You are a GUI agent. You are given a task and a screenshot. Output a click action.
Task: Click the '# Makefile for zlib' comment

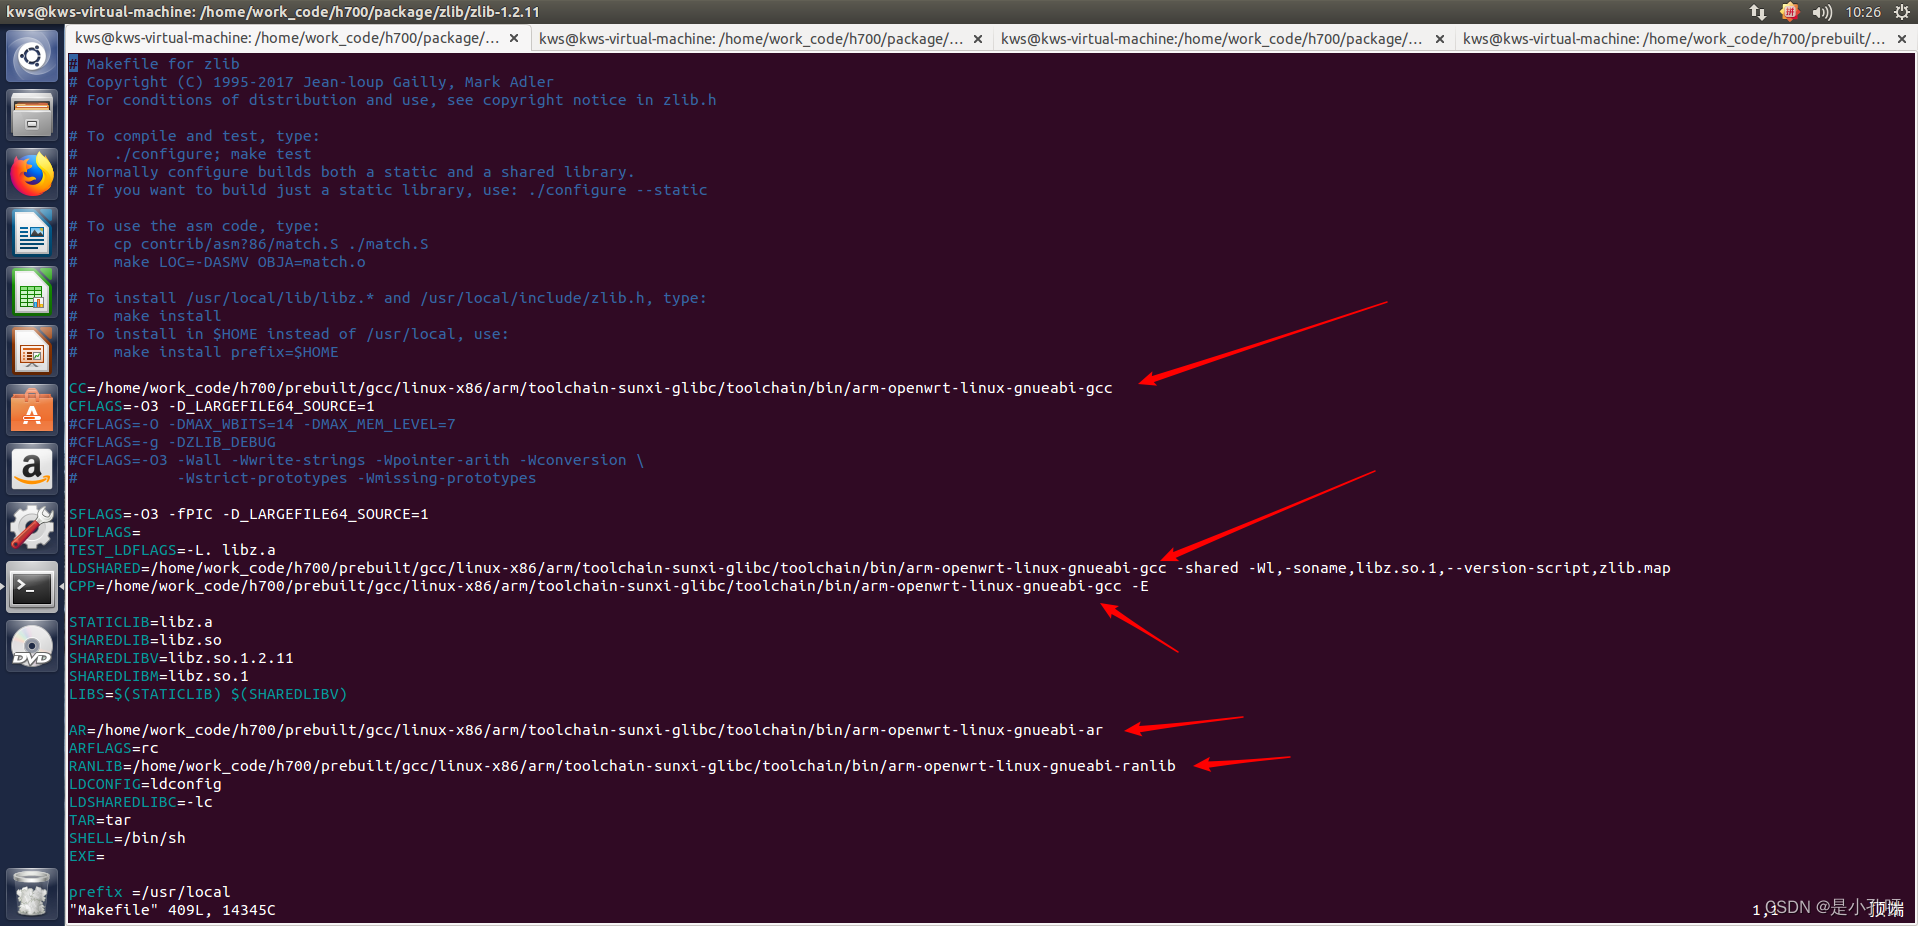pos(154,64)
